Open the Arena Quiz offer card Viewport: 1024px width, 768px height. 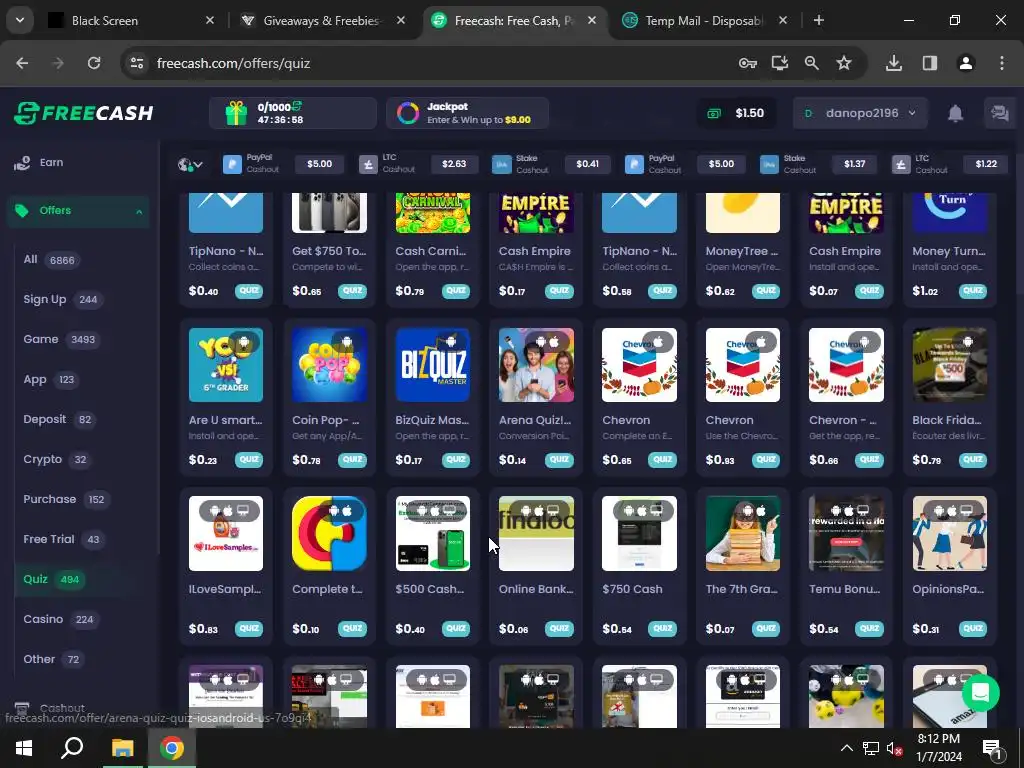pos(536,396)
